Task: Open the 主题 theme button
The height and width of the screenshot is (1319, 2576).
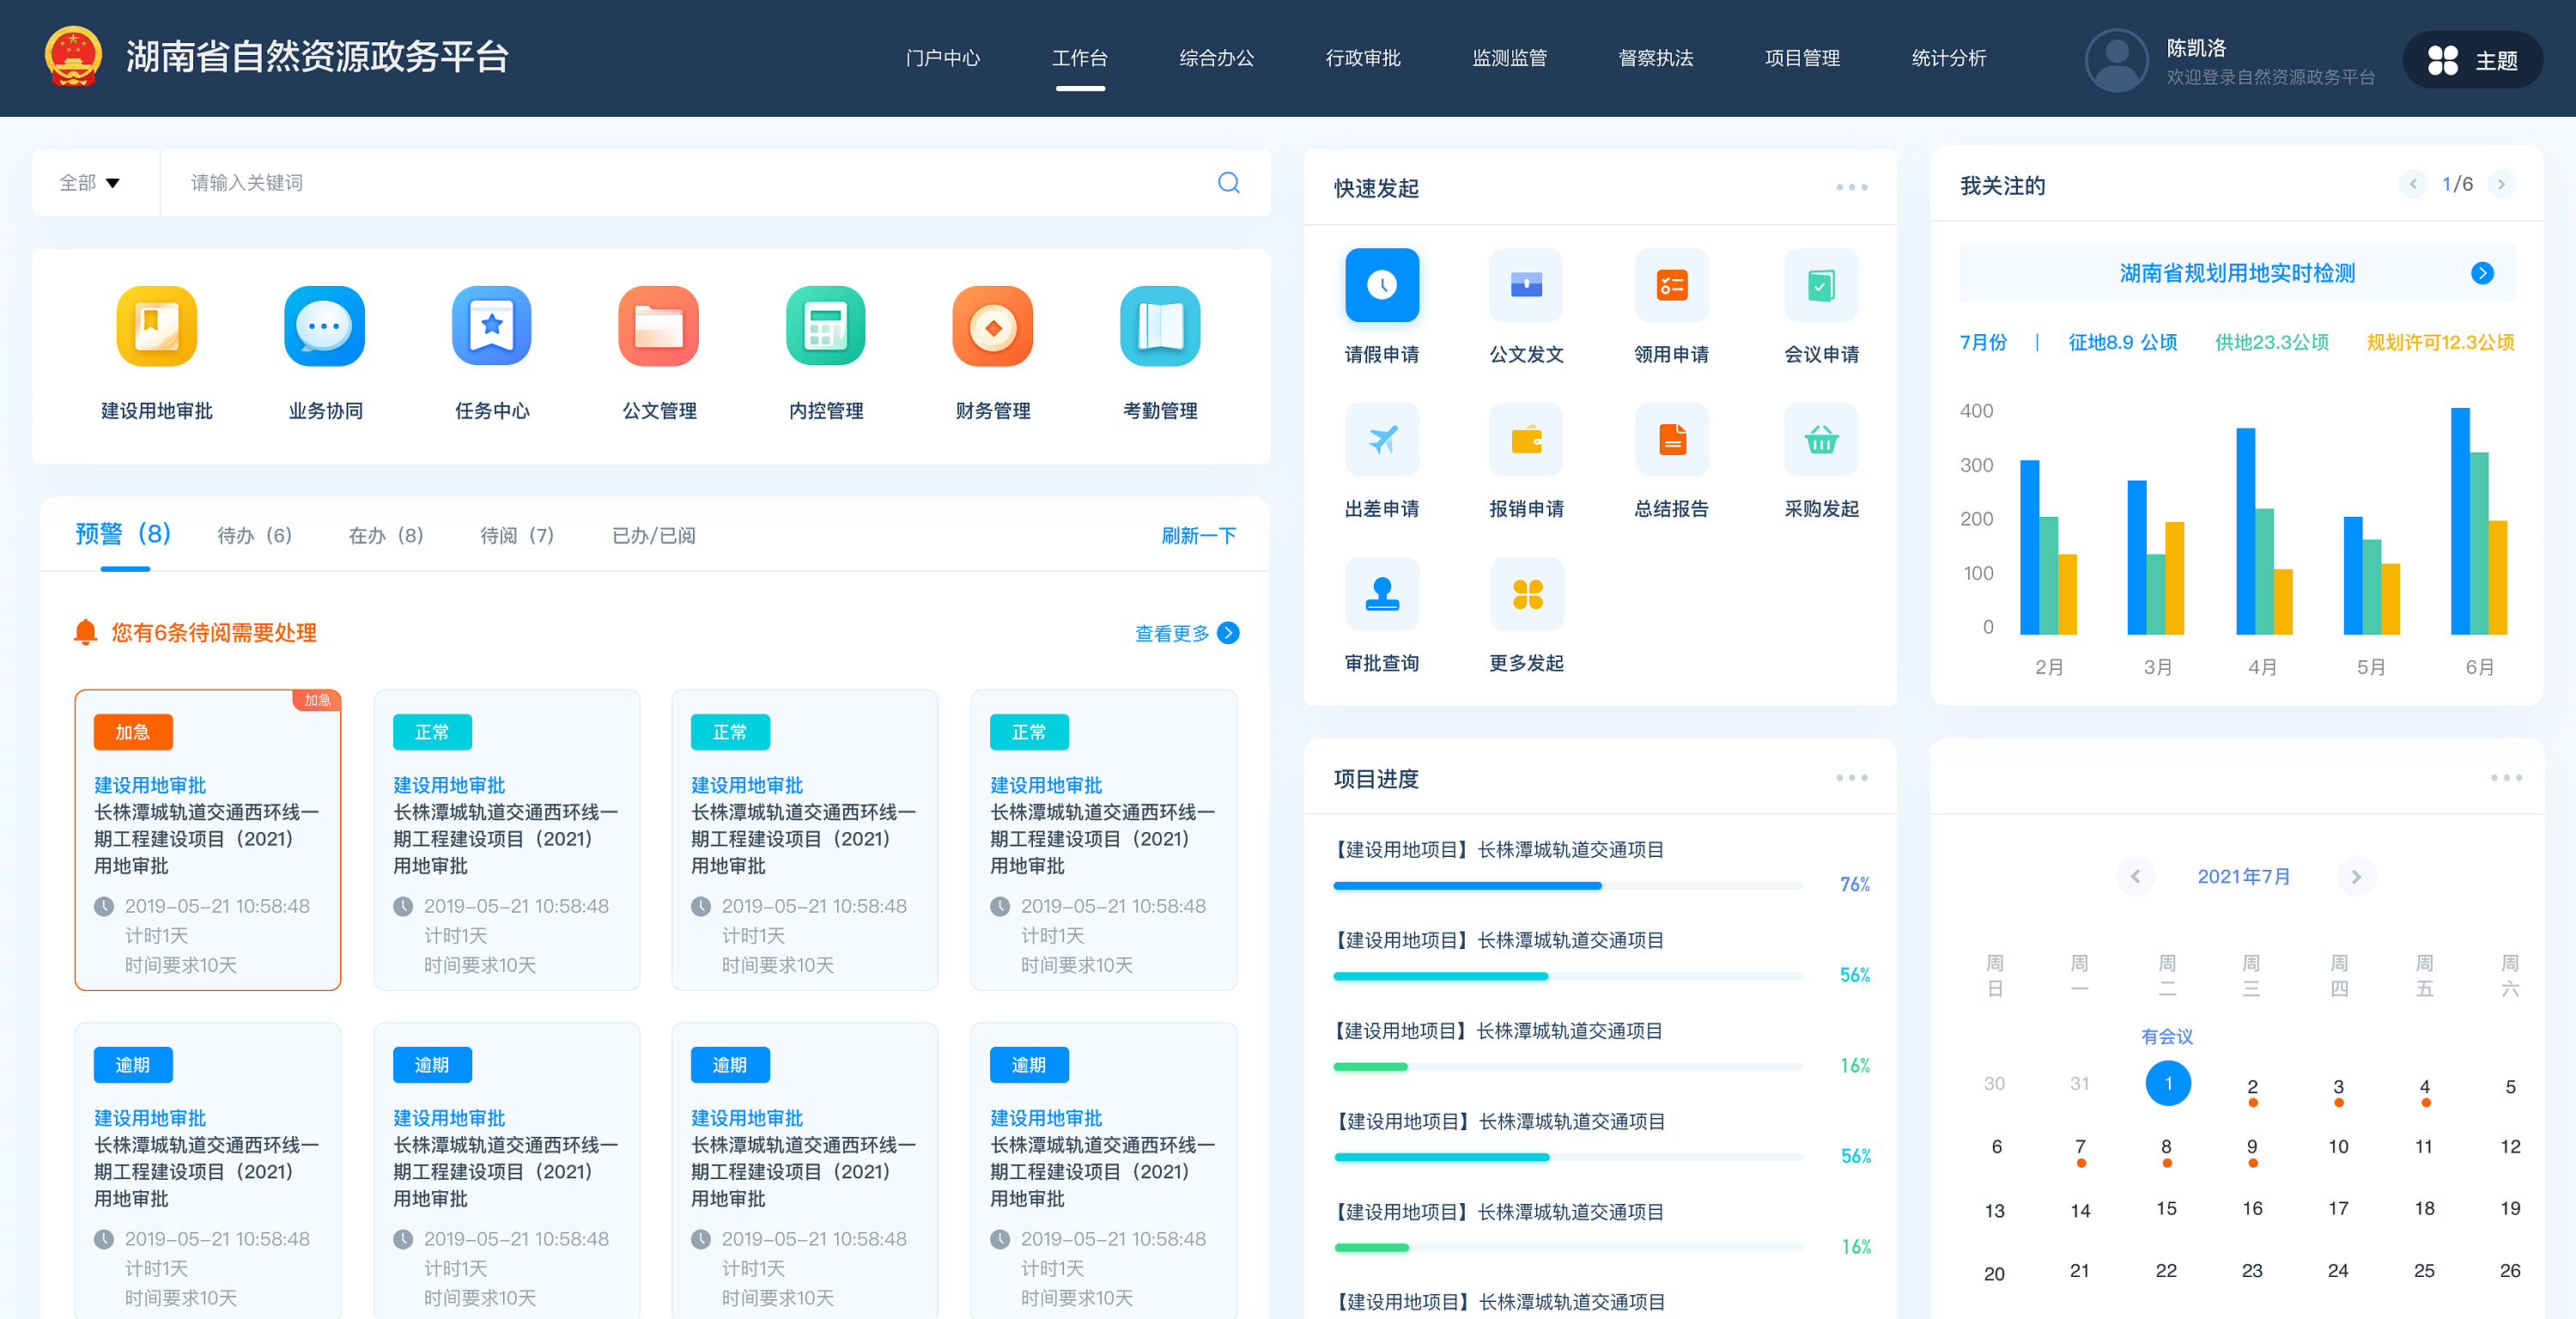Action: click(2472, 60)
